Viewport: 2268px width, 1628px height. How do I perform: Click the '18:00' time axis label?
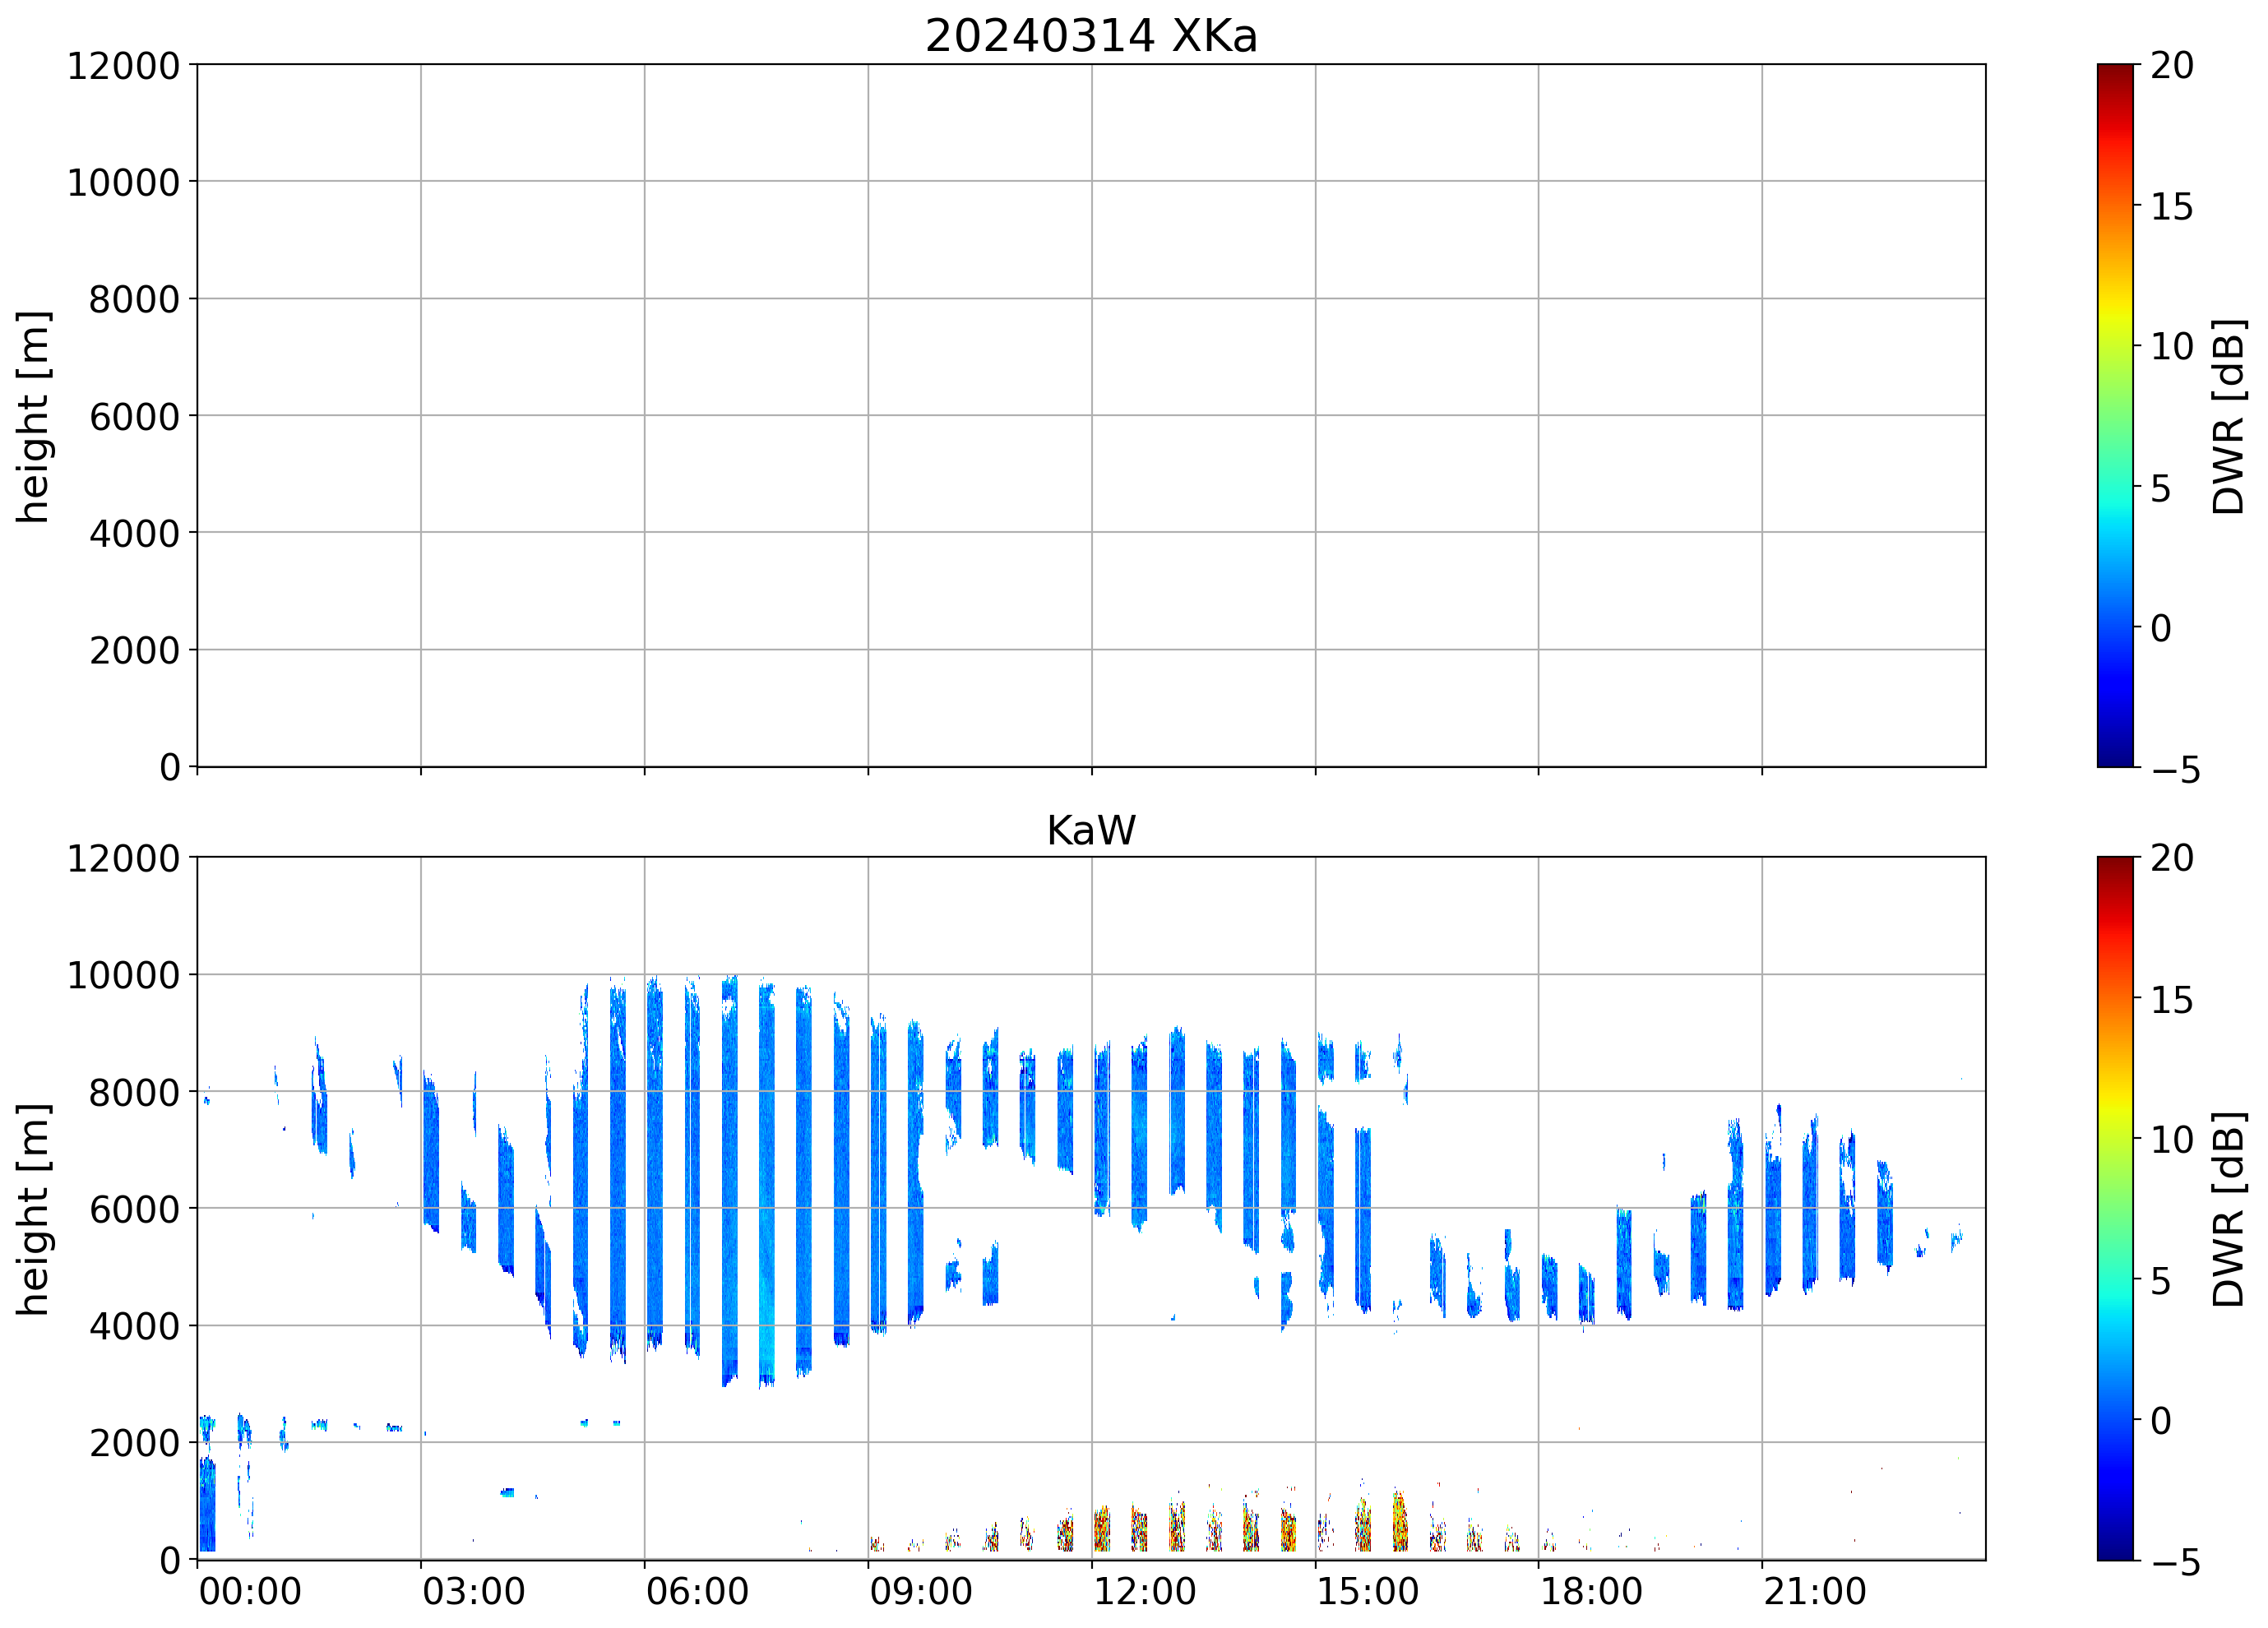click(x=1590, y=1592)
